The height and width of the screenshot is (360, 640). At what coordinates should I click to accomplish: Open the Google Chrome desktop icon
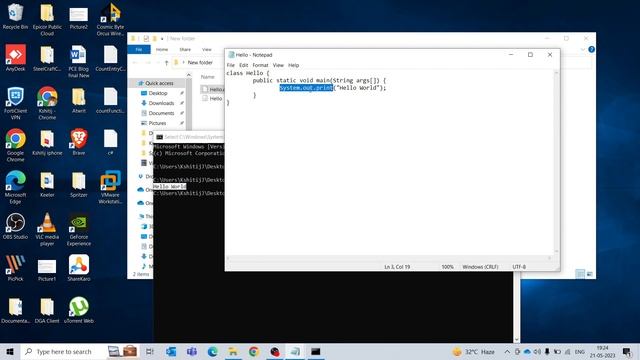[15, 145]
